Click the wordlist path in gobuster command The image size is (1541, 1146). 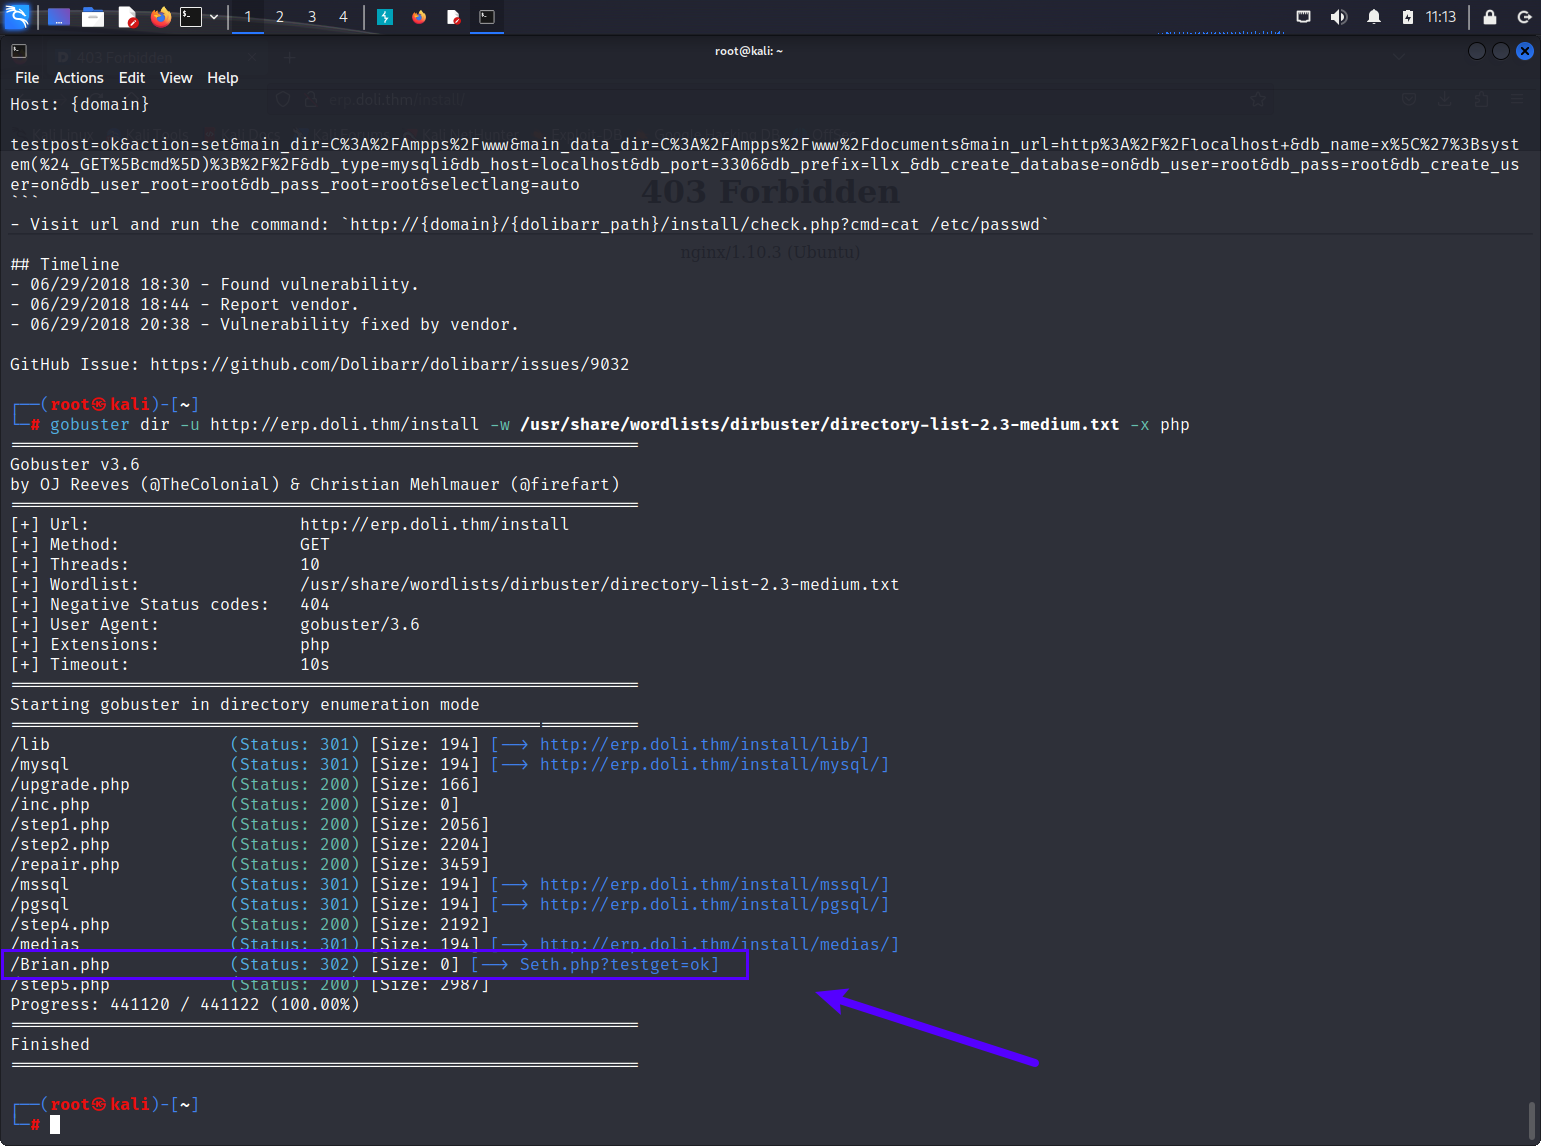820,424
